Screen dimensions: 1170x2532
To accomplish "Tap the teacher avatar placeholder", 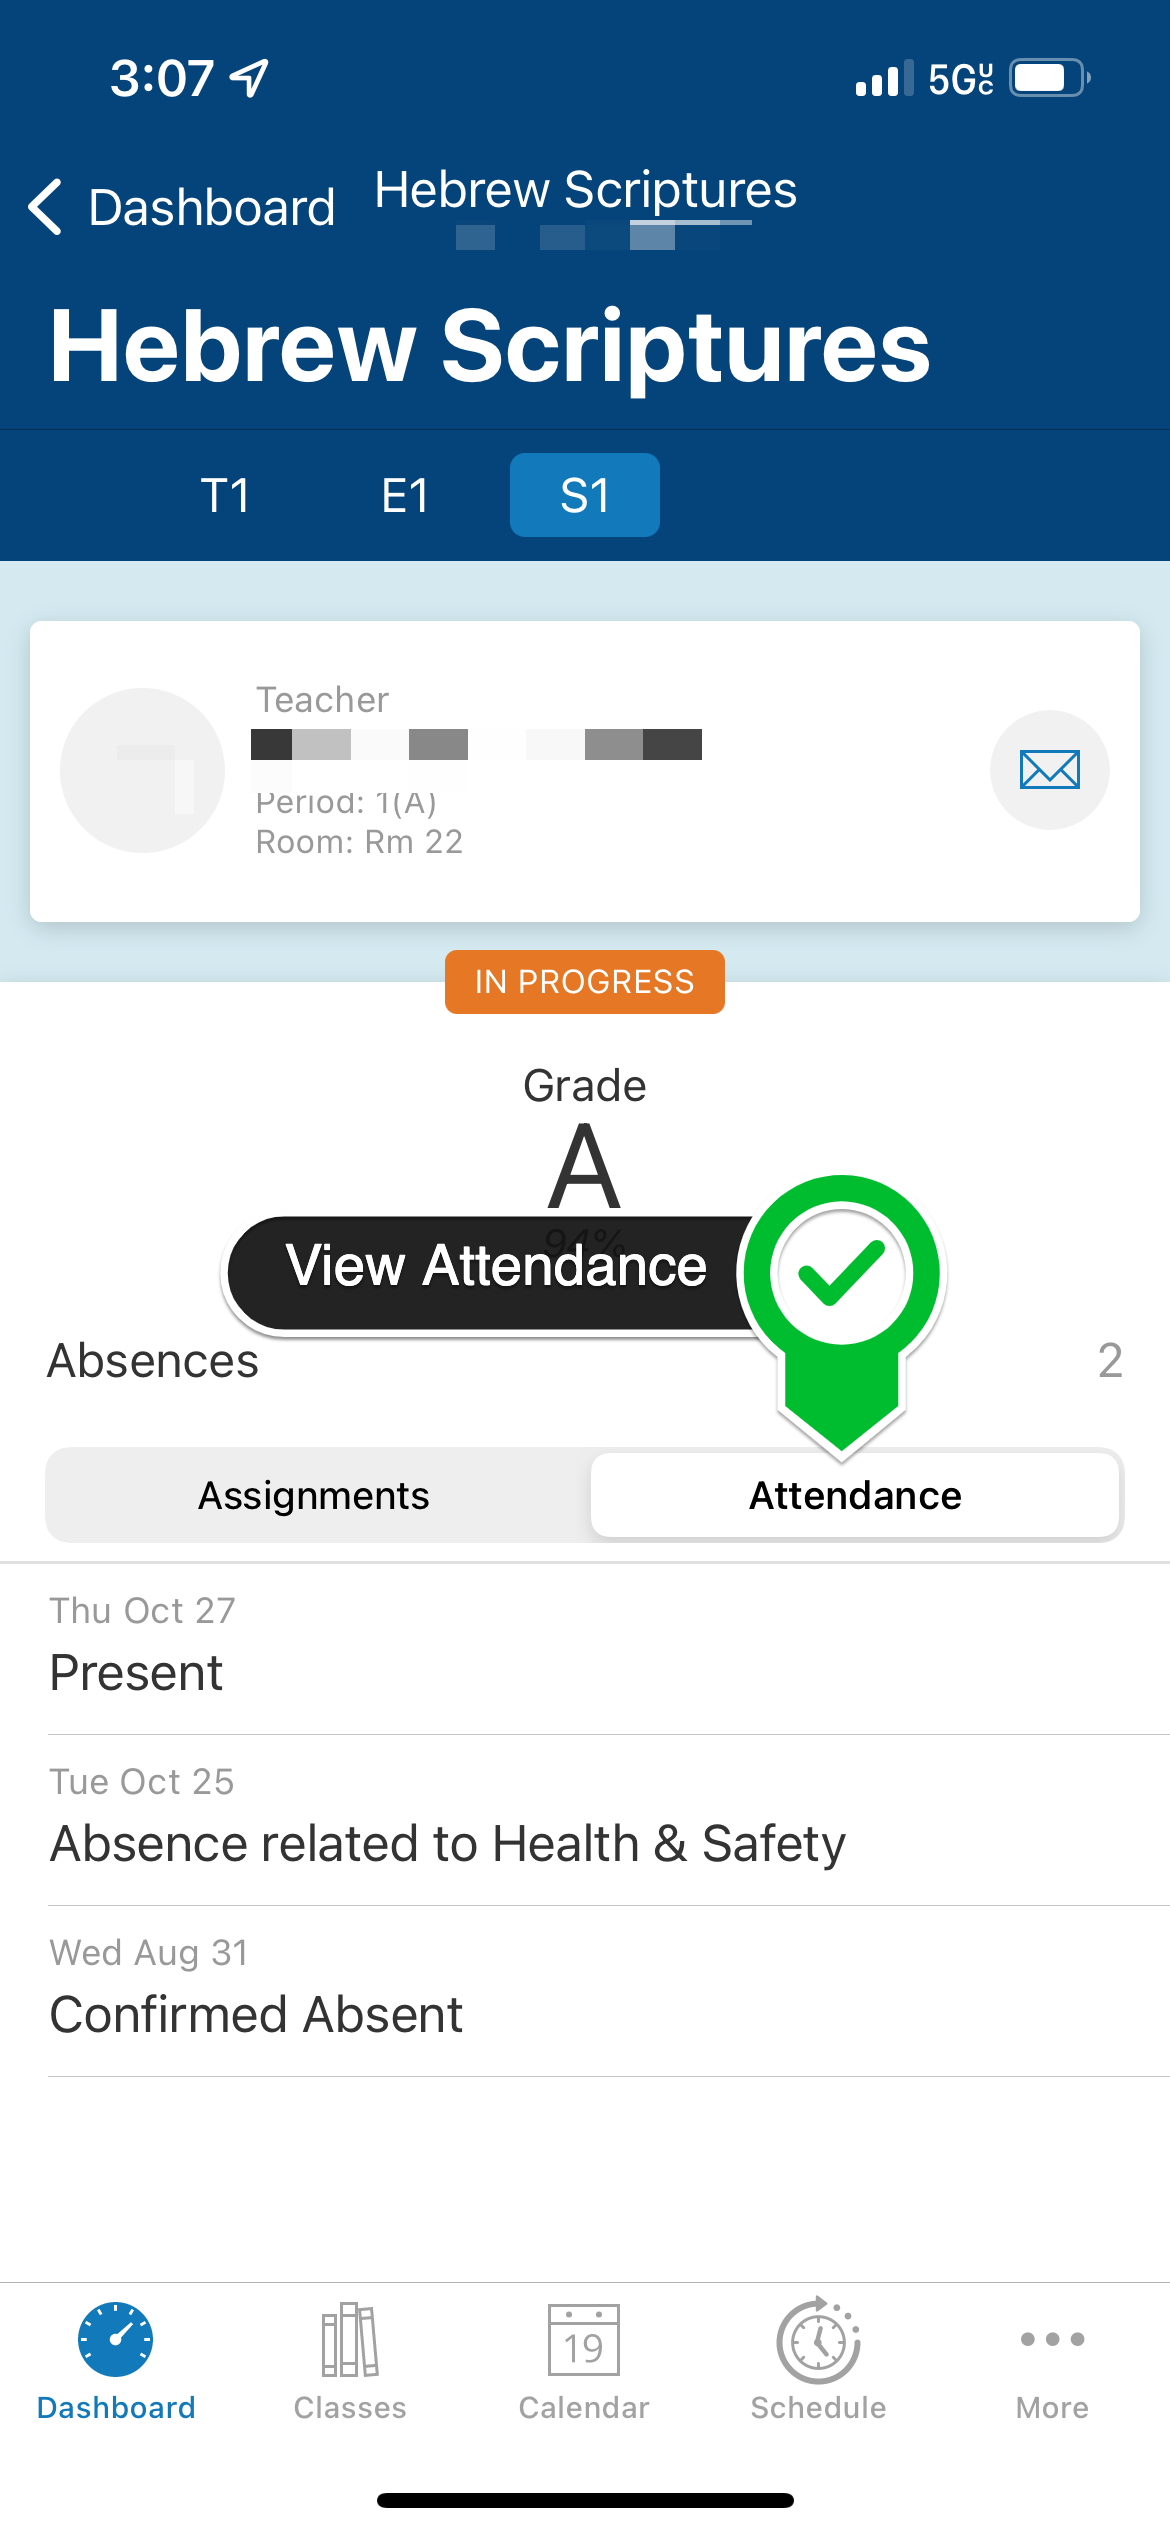I will [143, 770].
